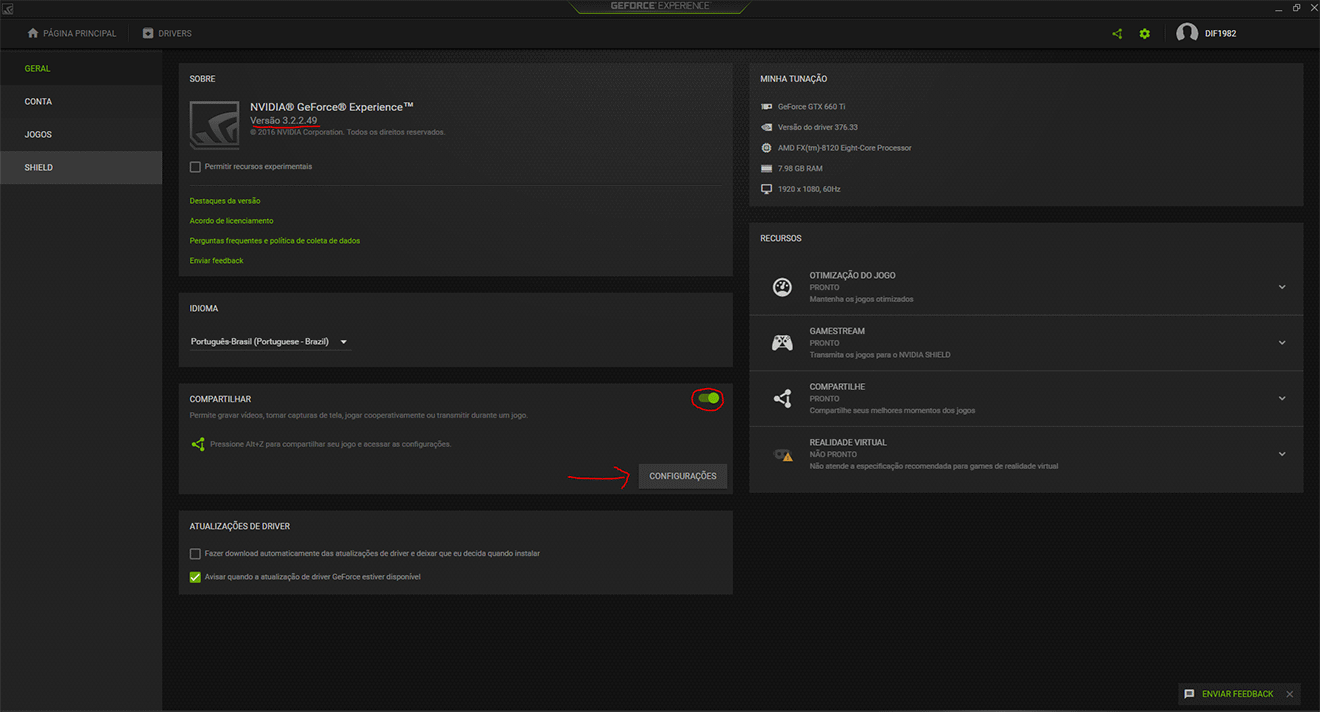Viewport: 1320px width, 712px height.
Task: Select Geral in the sidebar
Action: (x=81, y=68)
